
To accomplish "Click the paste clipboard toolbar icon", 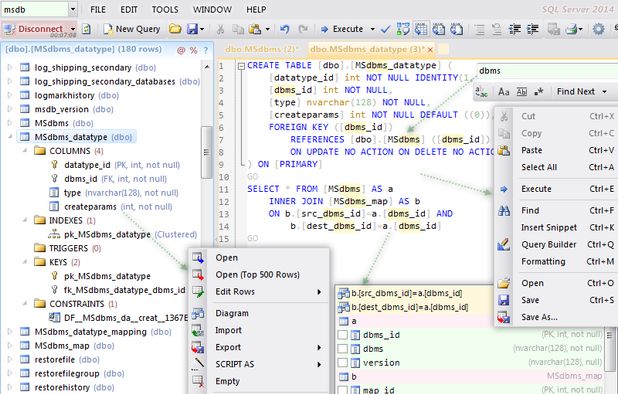I will point(255,29).
